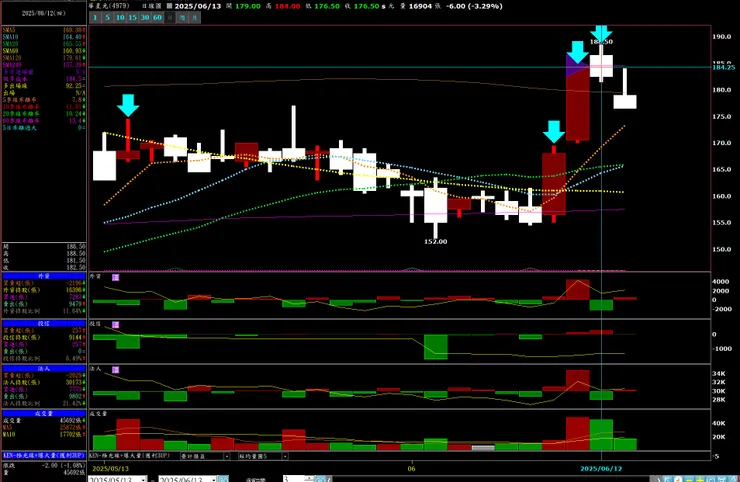Expand the end date 2025/06/13 dropdown
740x482 pixels.
[x=213, y=479]
